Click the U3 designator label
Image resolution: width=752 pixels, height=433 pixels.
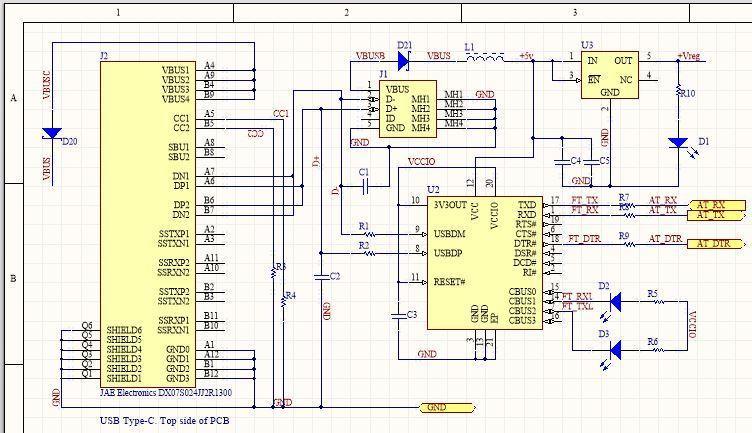(587, 45)
